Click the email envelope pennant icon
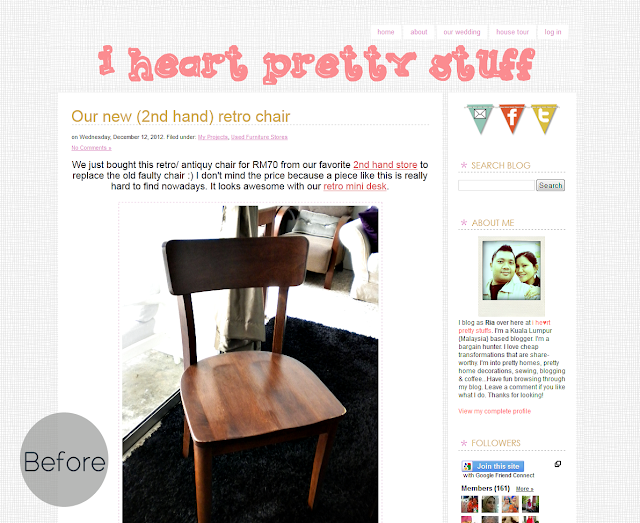 click(480, 118)
